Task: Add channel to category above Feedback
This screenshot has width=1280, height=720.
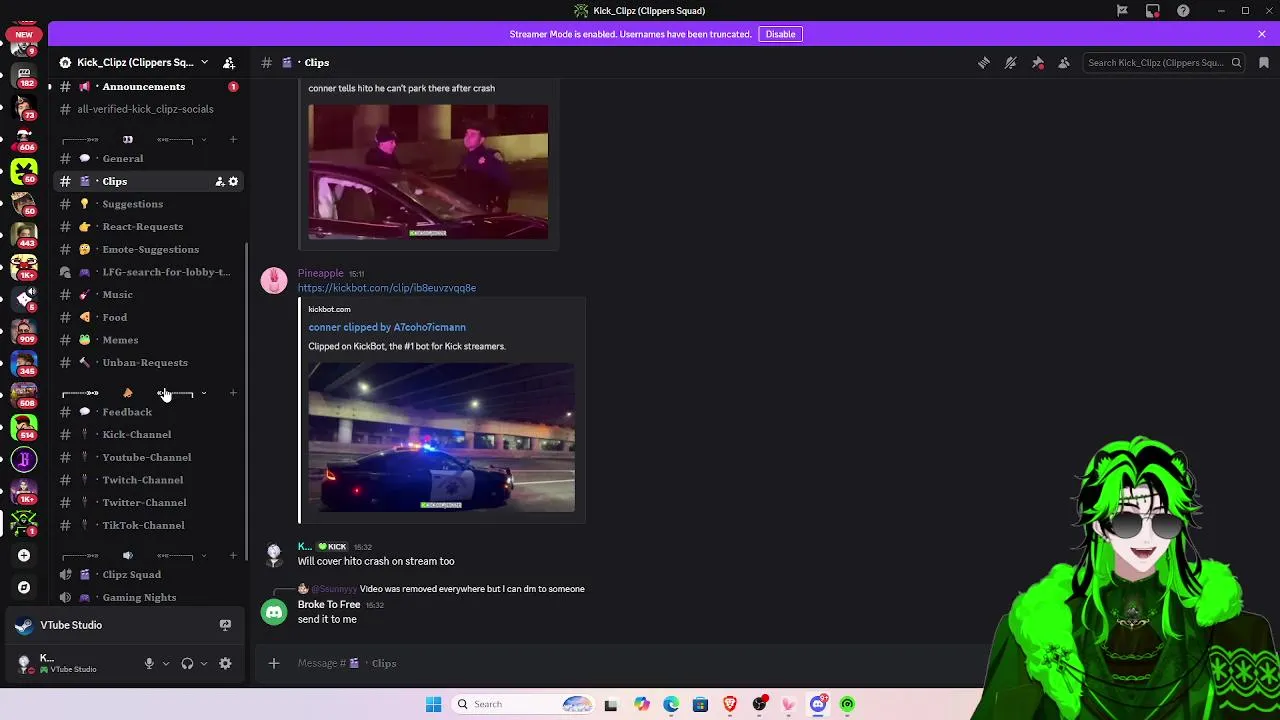Action: (233, 393)
